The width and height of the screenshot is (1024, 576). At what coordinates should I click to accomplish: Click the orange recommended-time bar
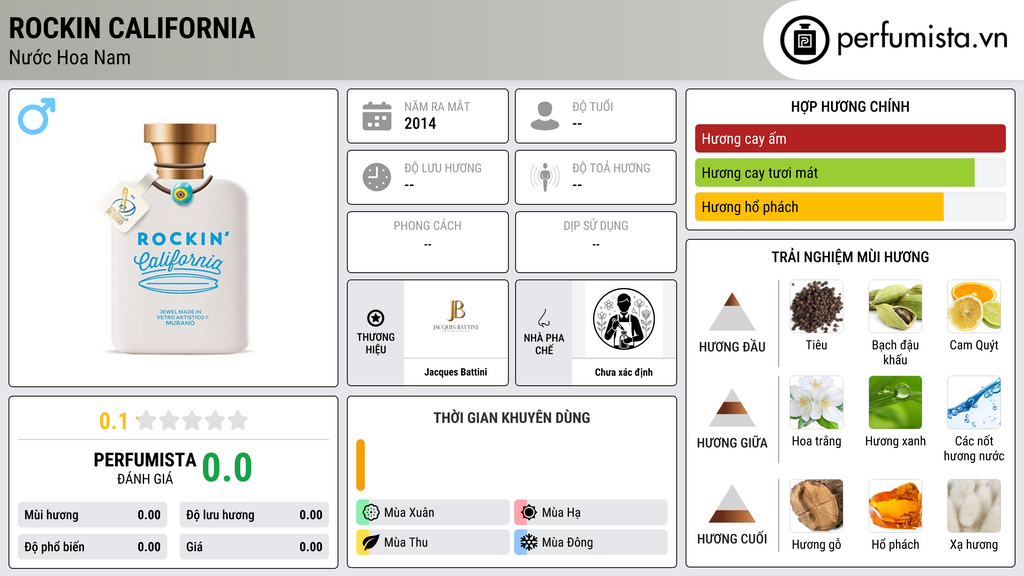point(360,465)
